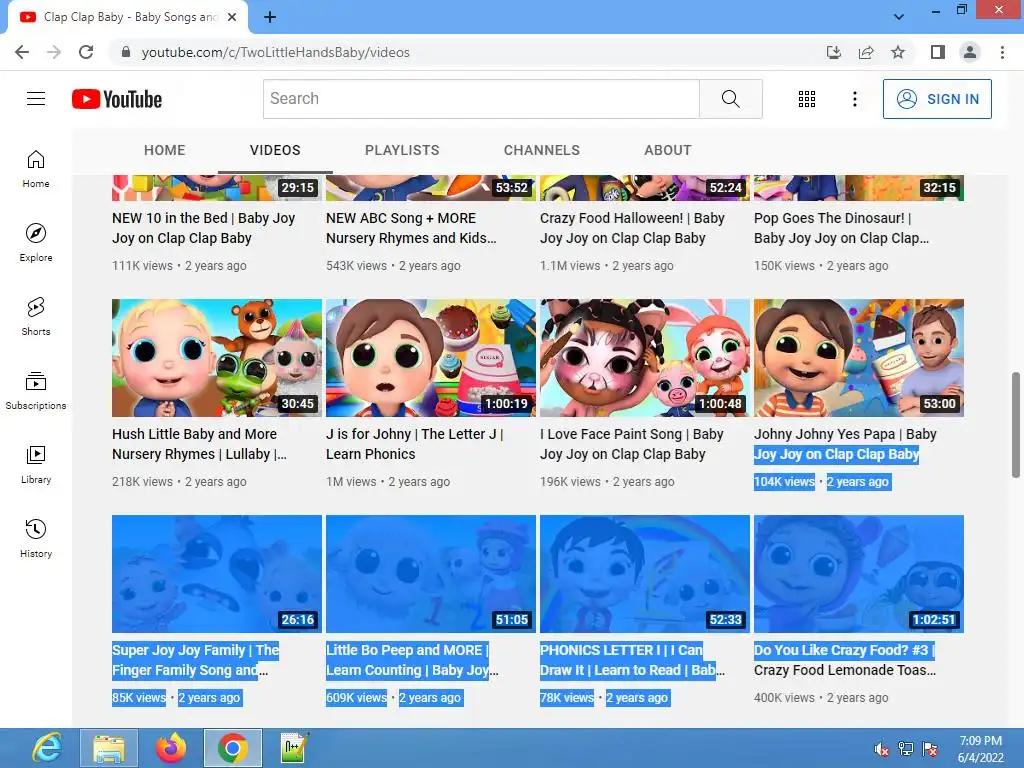Viewport: 1024px width, 768px height.
Task: Open the YouTube hamburger guide menu
Action: pos(36,99)
